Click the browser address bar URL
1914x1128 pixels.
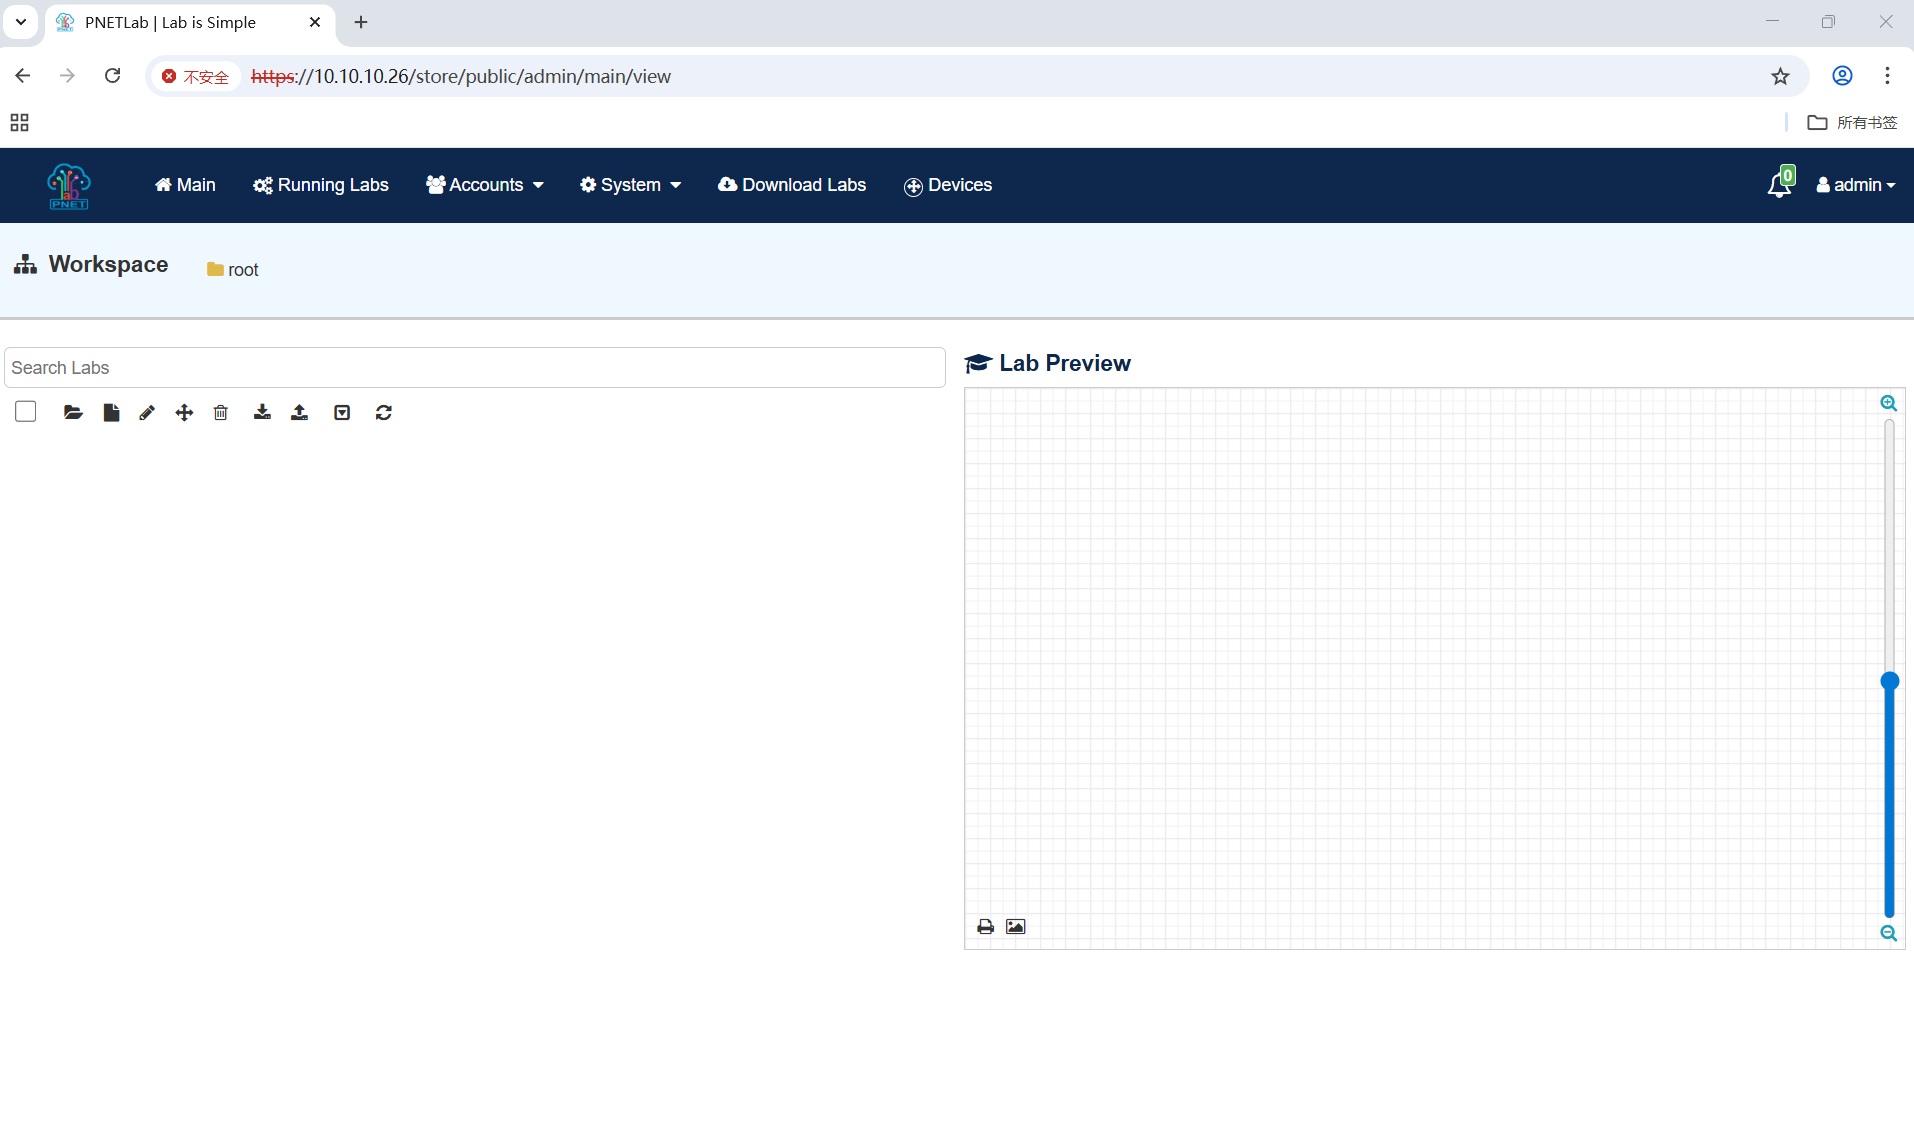[461, 77]
